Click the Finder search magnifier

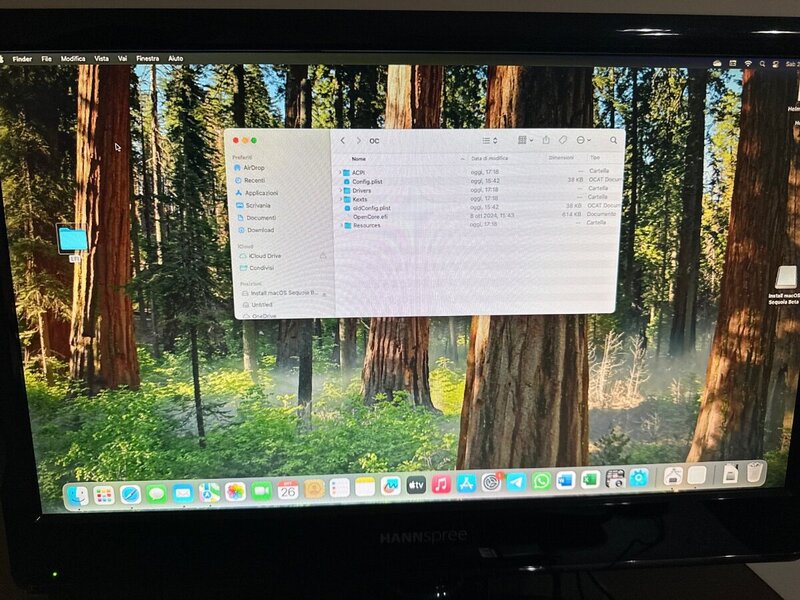point(613,140)
